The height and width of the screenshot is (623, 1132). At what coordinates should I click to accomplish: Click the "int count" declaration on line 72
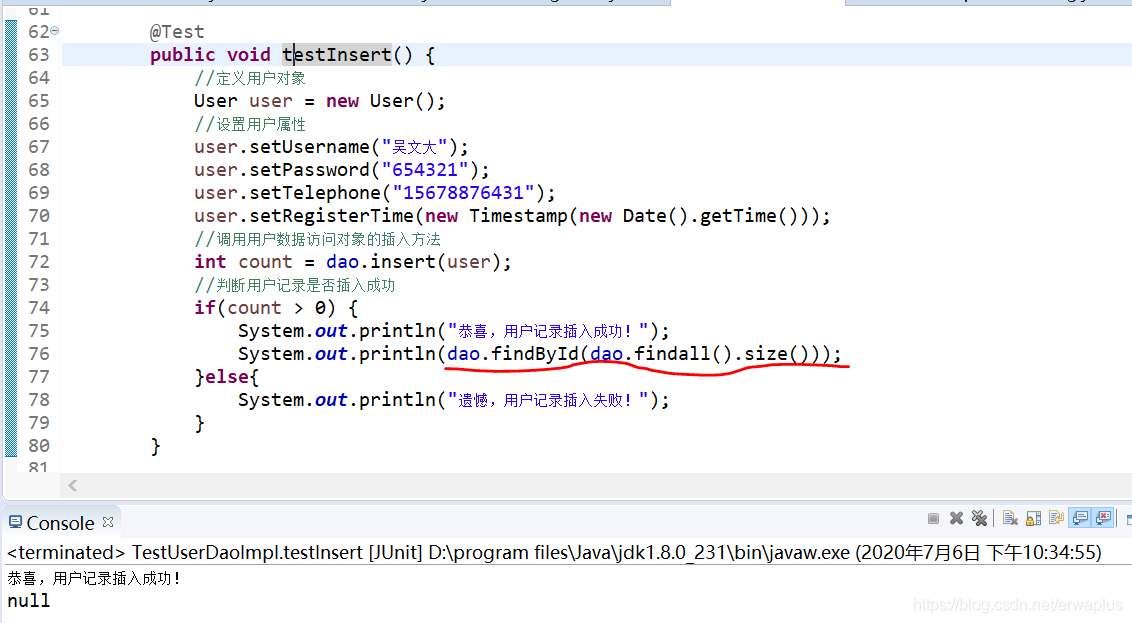pos(243,262)
